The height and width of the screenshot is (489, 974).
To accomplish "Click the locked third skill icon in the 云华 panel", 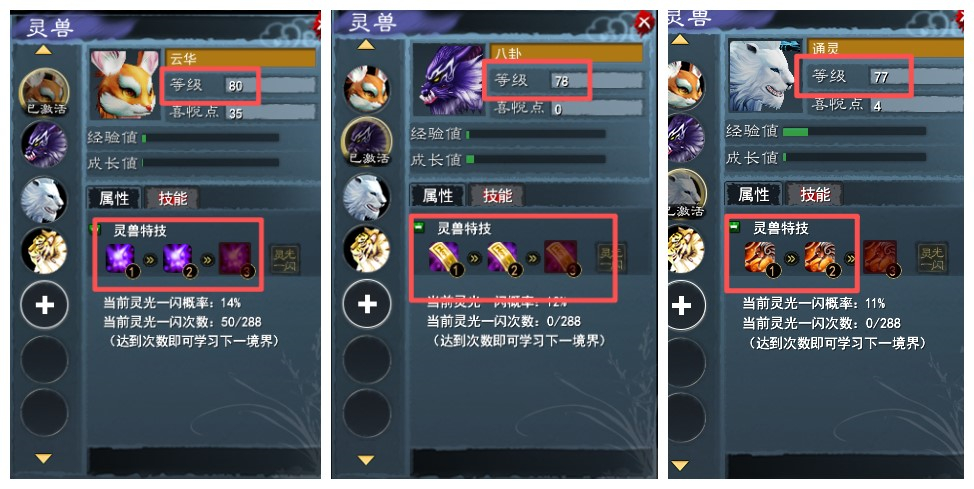I will [x=235, y=258].
